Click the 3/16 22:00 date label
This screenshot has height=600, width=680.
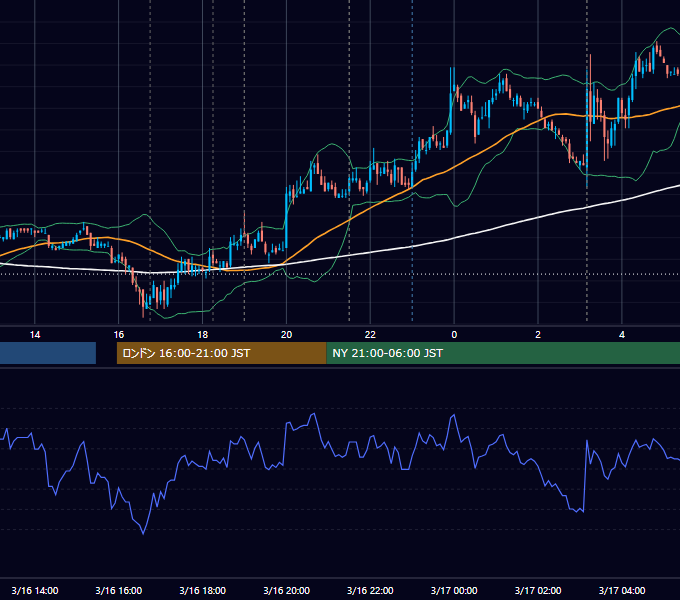click(x=370, y=590)
